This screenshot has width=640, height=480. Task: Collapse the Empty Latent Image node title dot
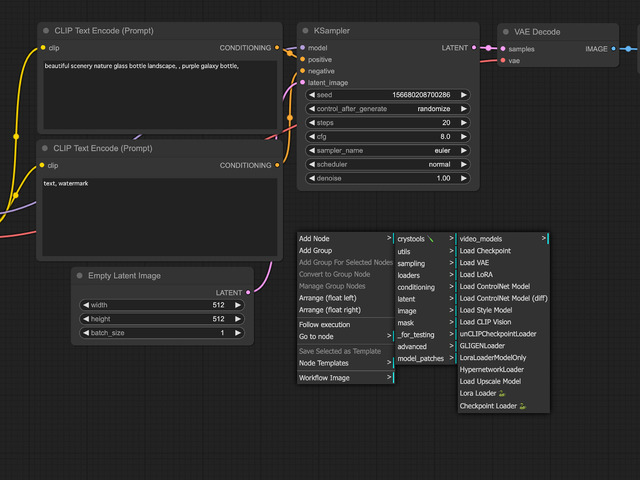point(80,276)
